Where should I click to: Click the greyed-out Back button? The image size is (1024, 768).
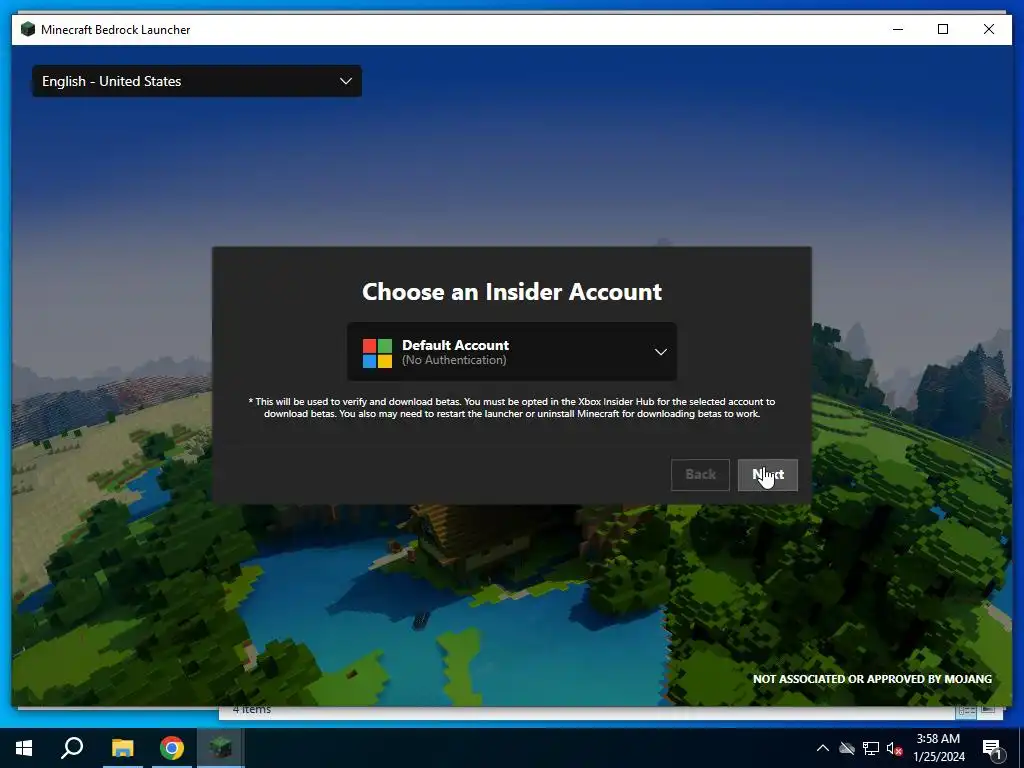(700, 475)
